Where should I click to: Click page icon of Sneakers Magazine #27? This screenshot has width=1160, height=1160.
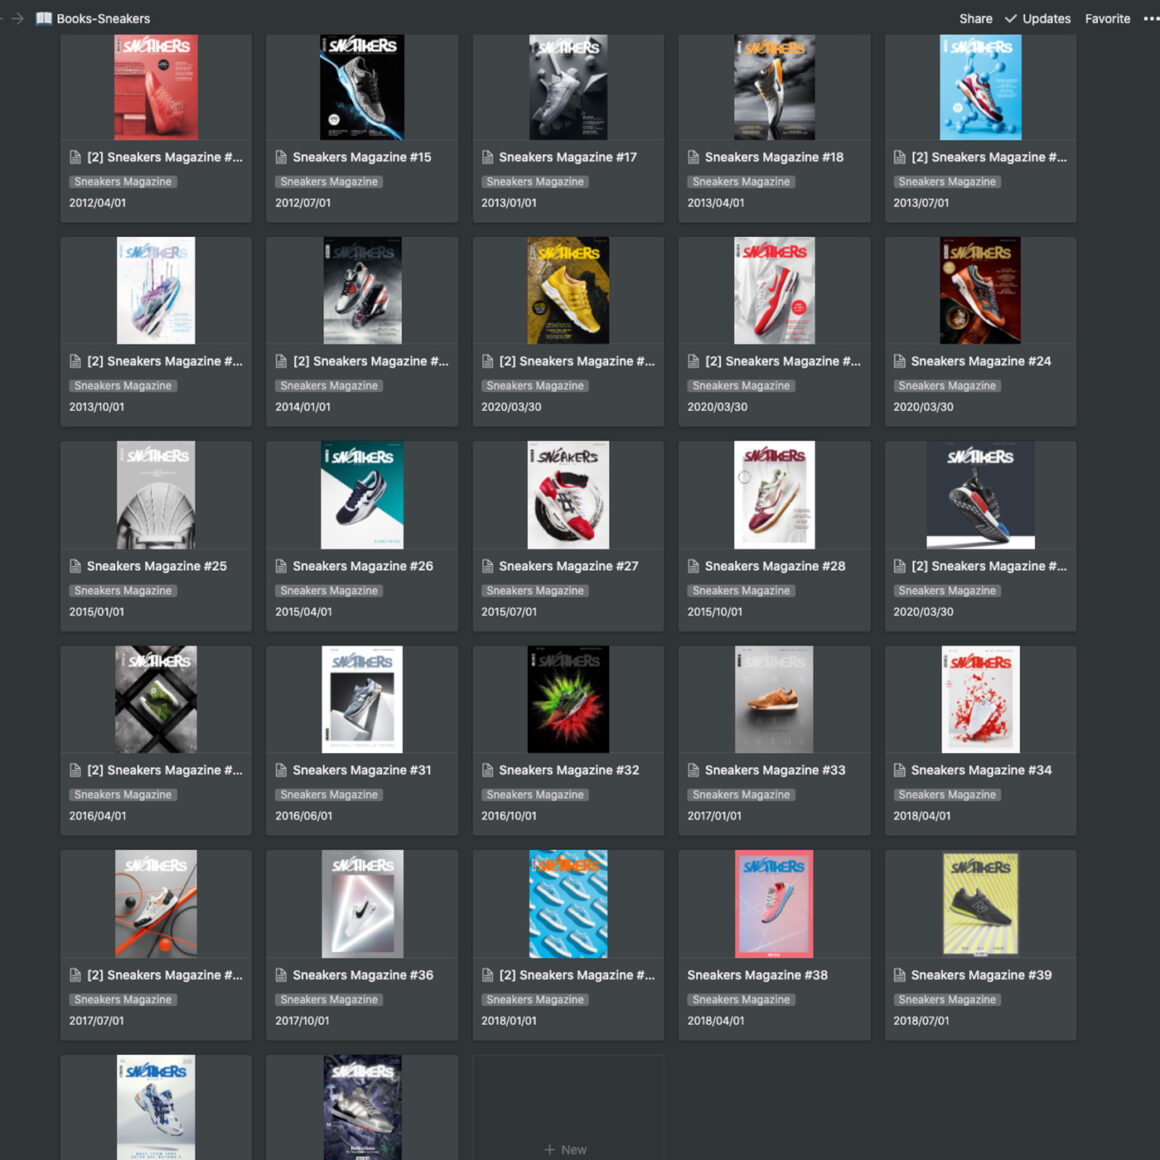tap(488, 567)
